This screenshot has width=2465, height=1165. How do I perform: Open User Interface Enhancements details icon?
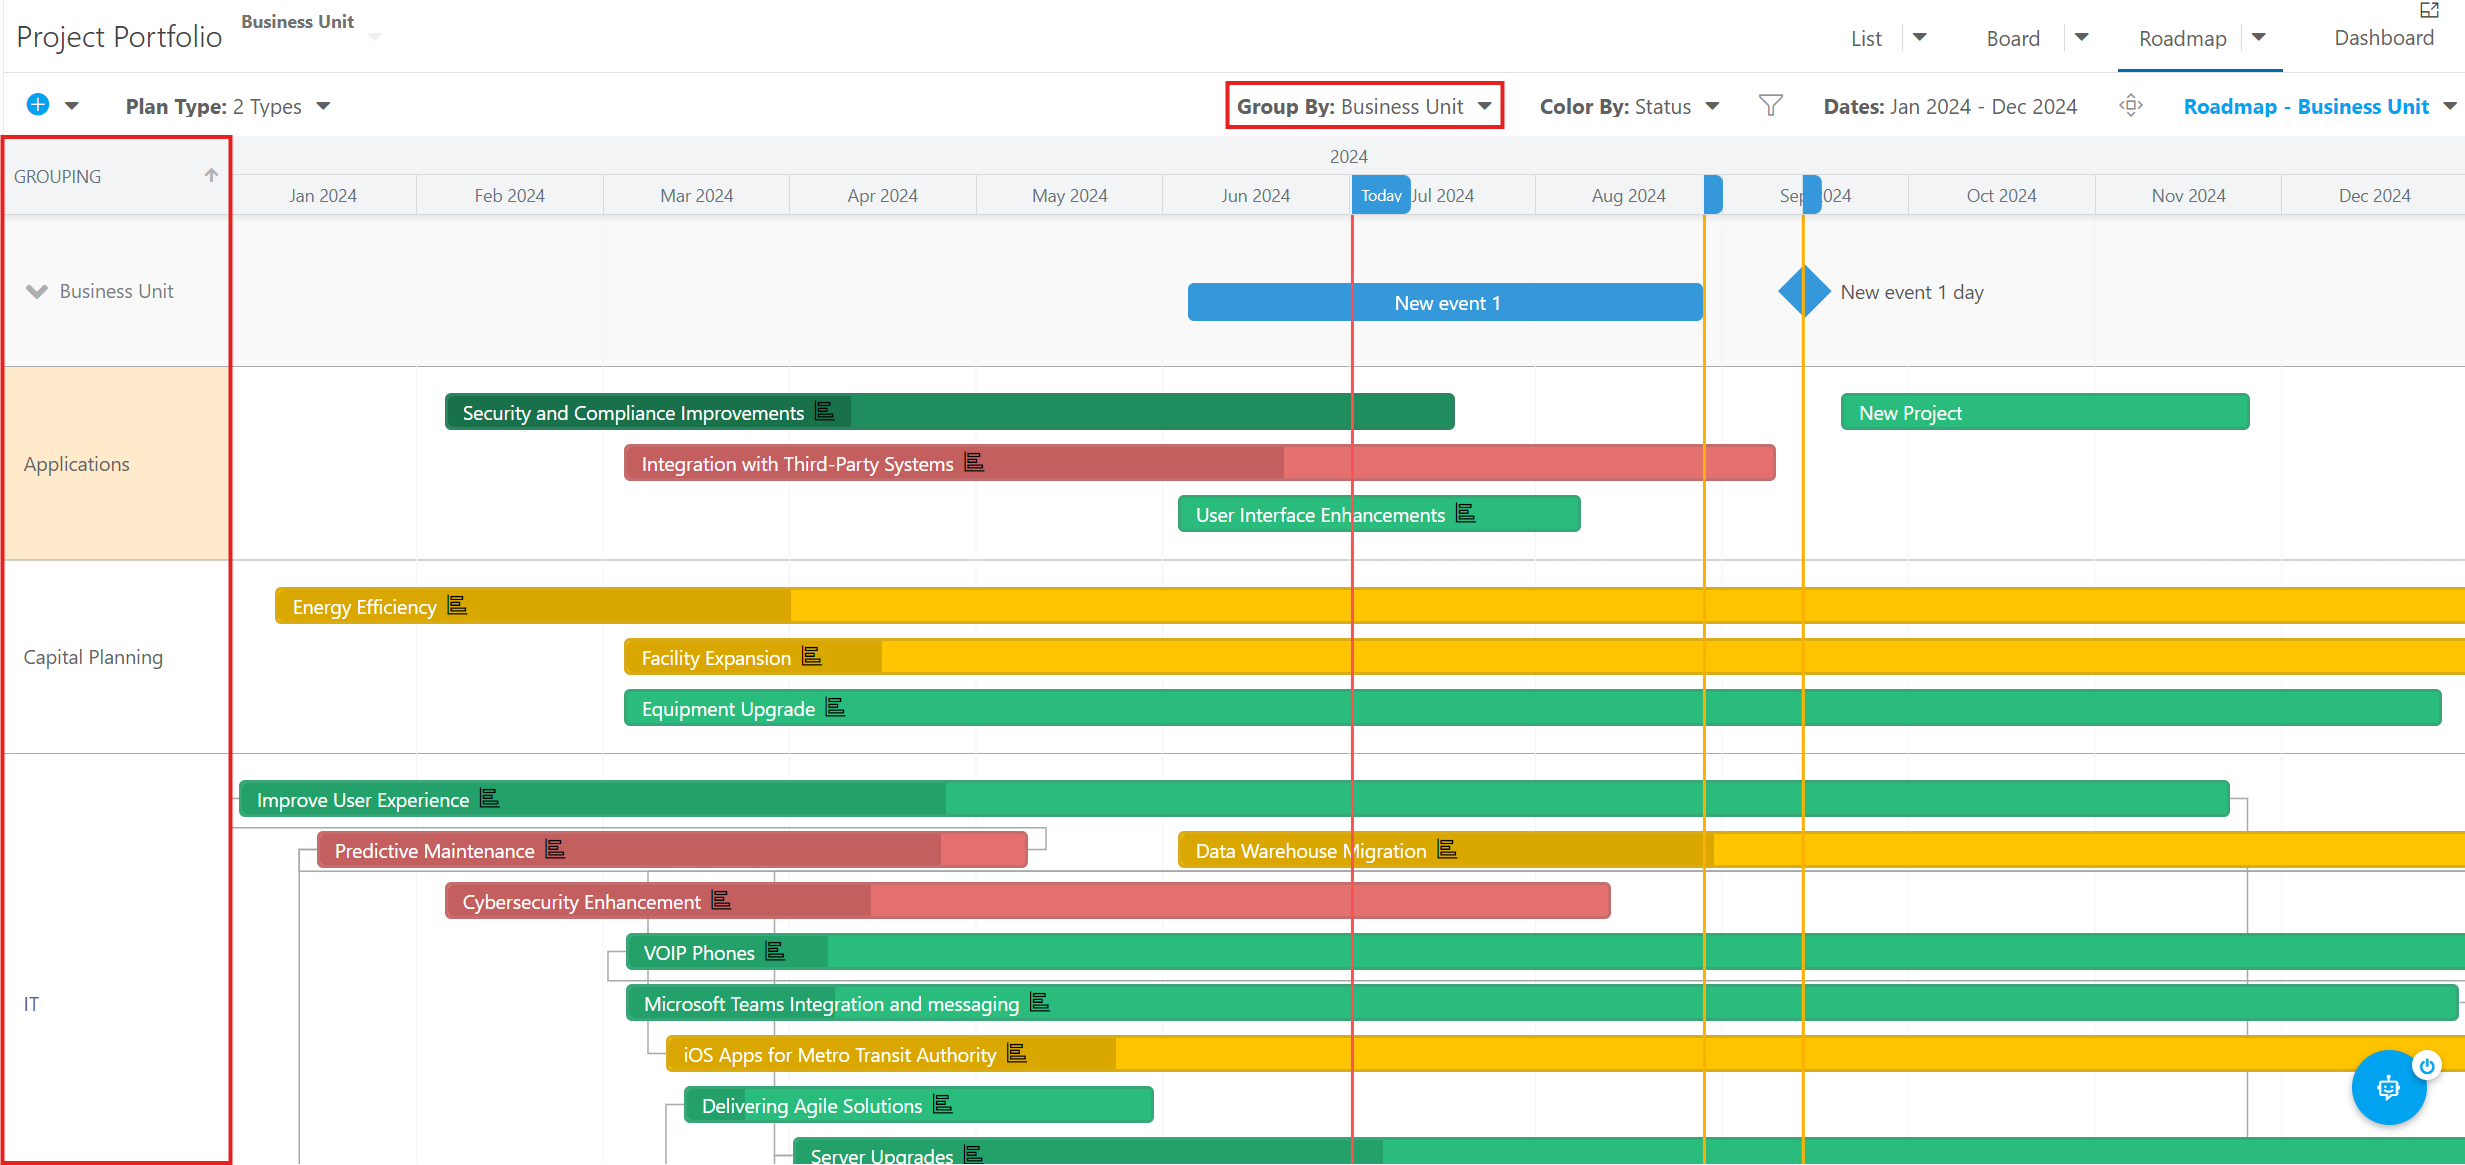pyautogui.click(x=1466, y=513)
